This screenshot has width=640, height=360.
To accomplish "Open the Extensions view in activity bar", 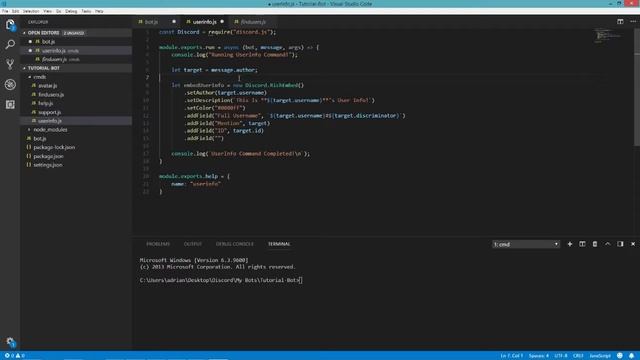I will coord(10,104).
